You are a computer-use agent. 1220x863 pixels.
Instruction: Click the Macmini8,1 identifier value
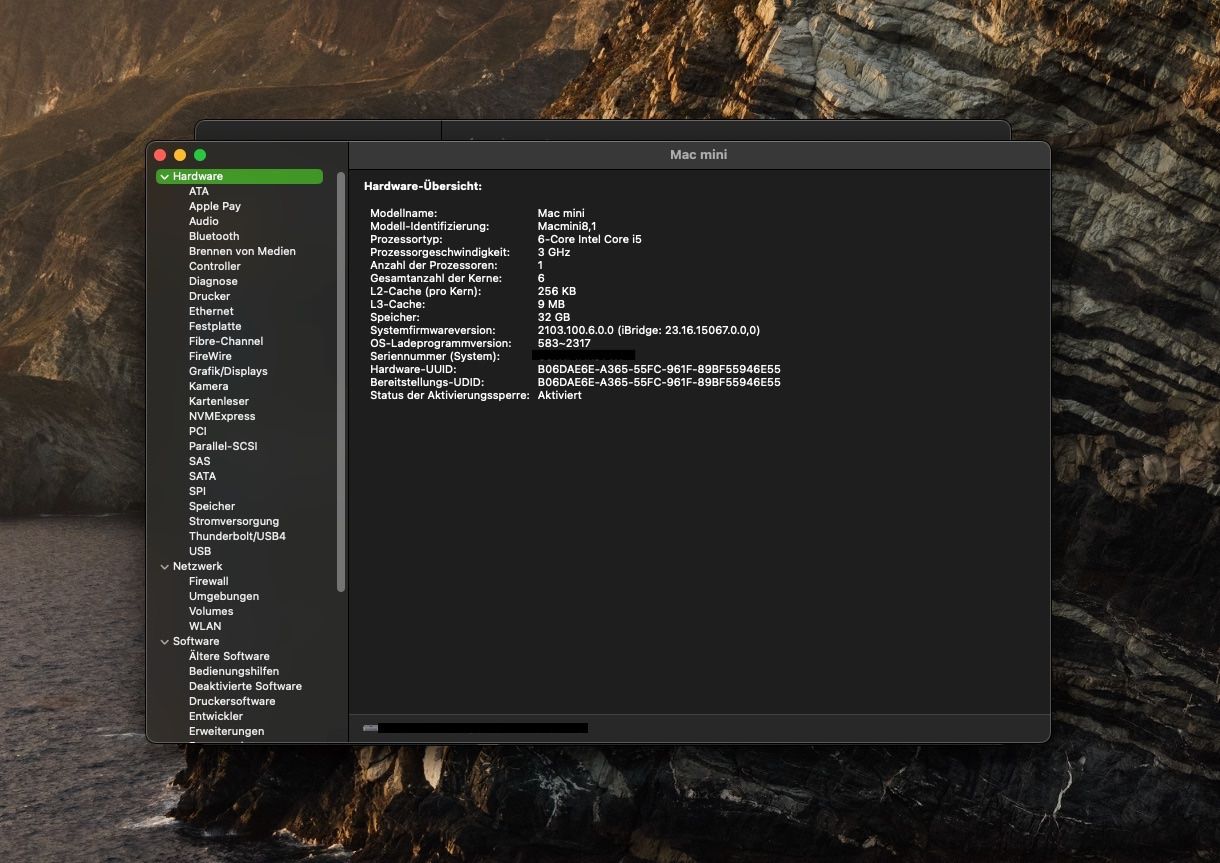pos(567,226)
